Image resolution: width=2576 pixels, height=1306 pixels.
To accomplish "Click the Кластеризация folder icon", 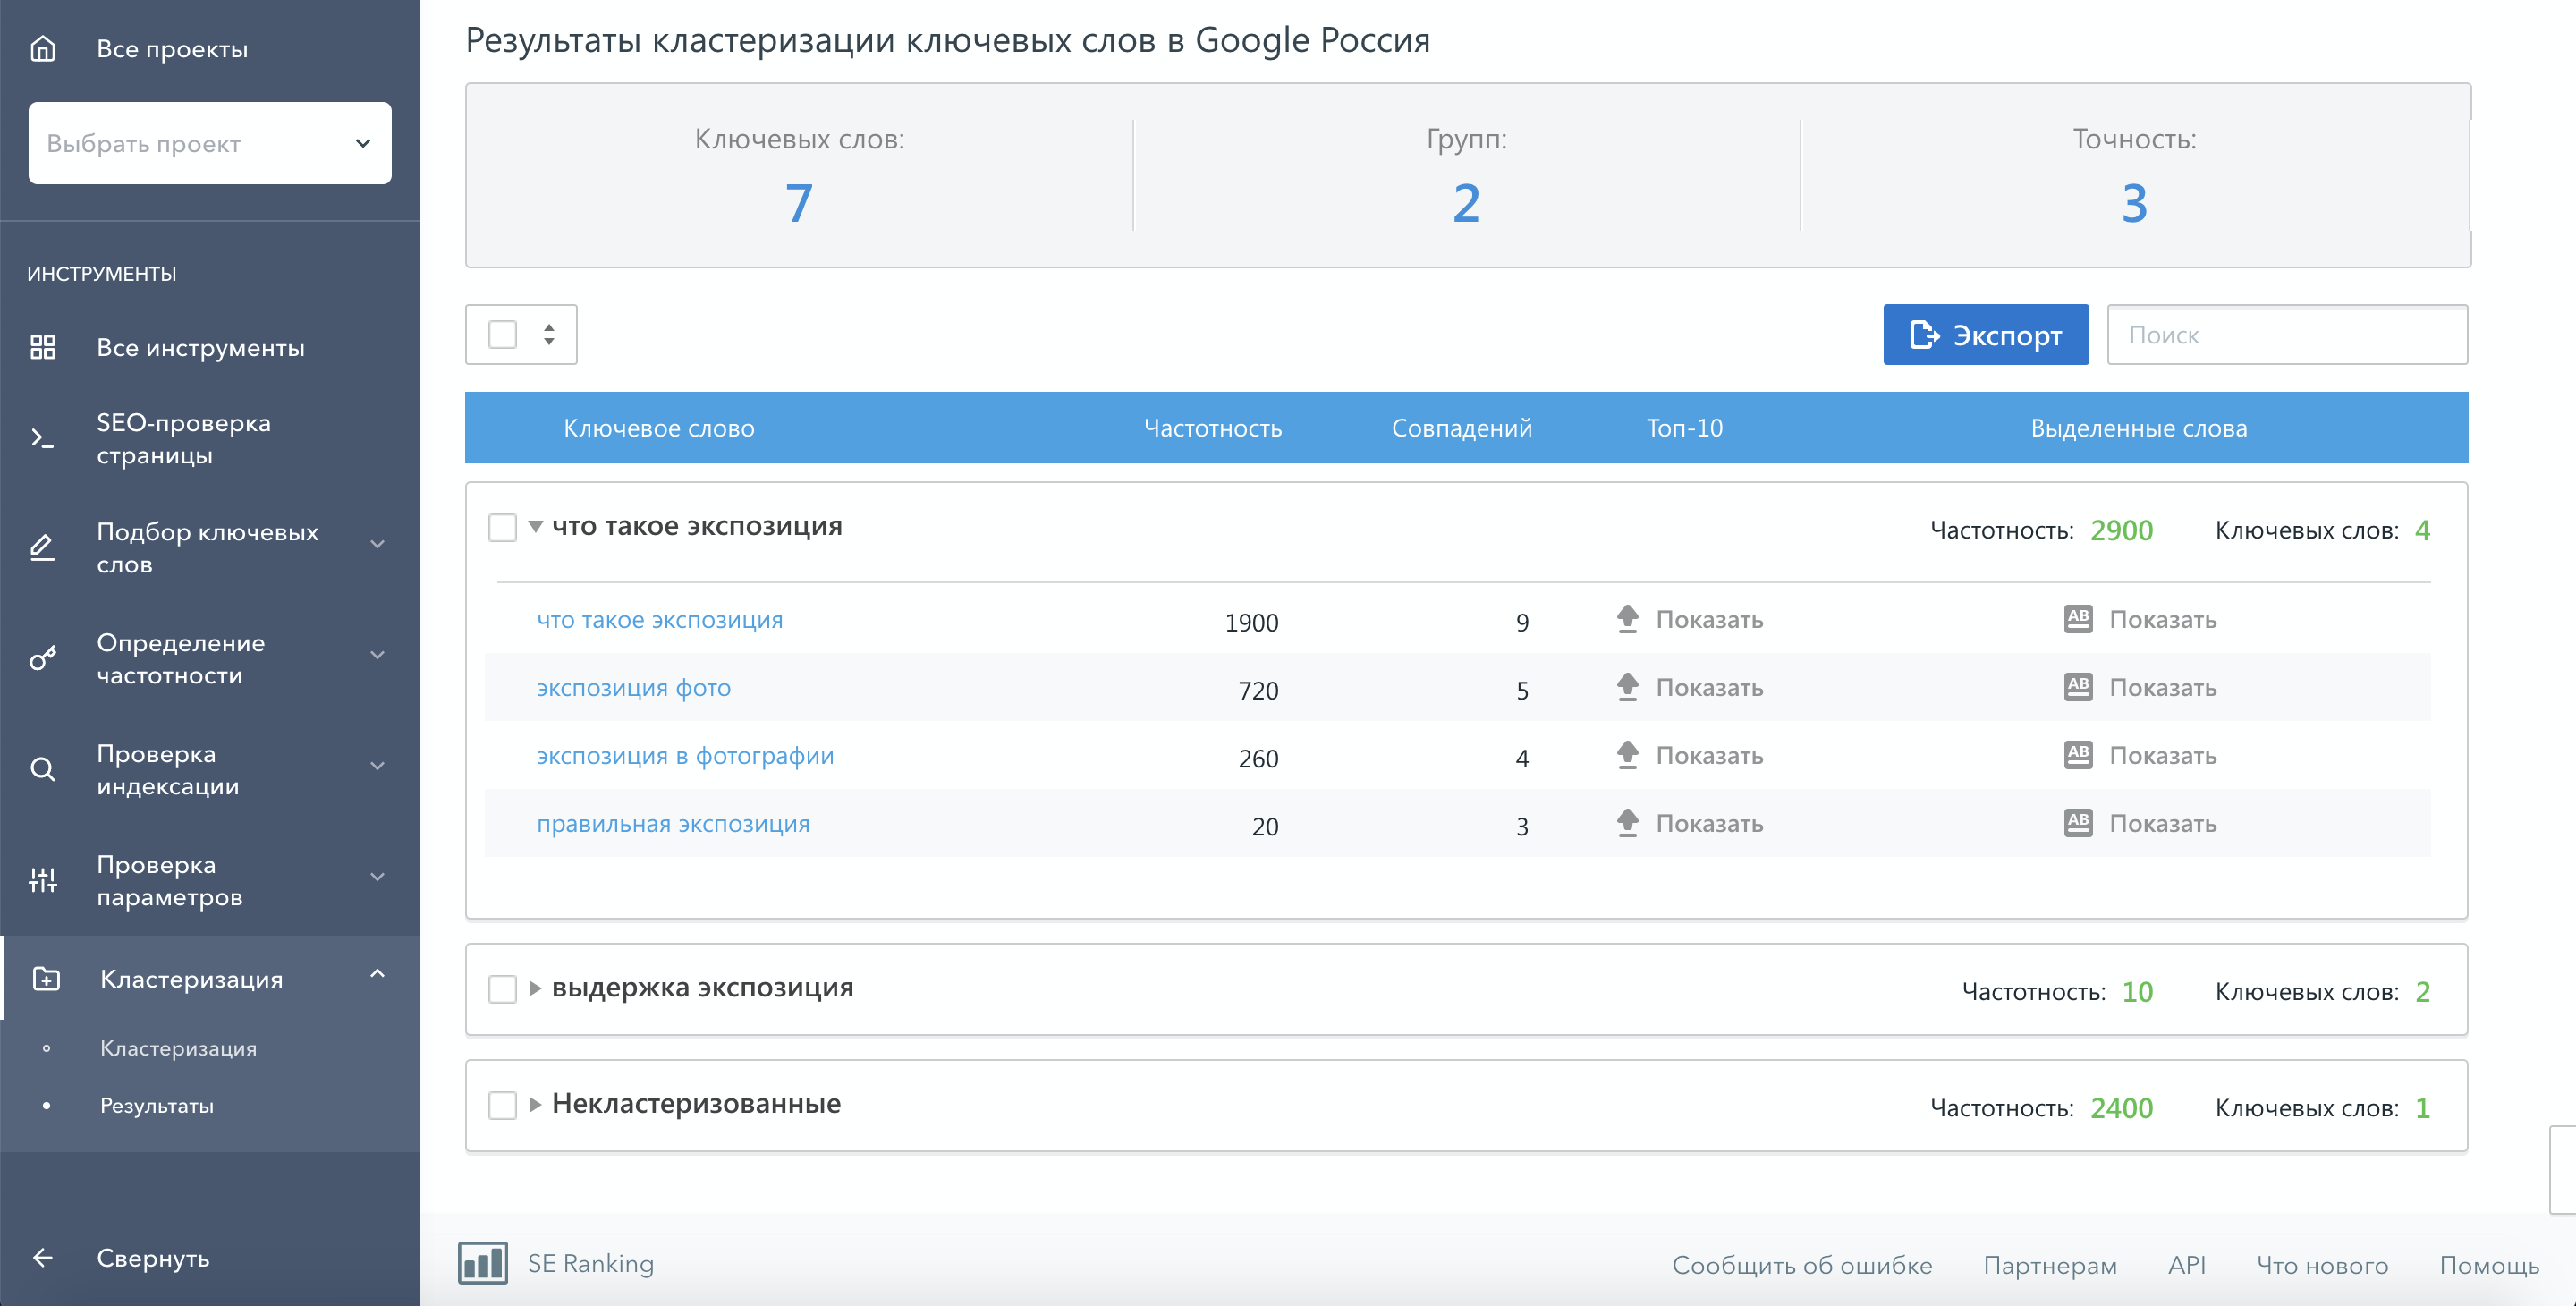I will coord(47,978).
